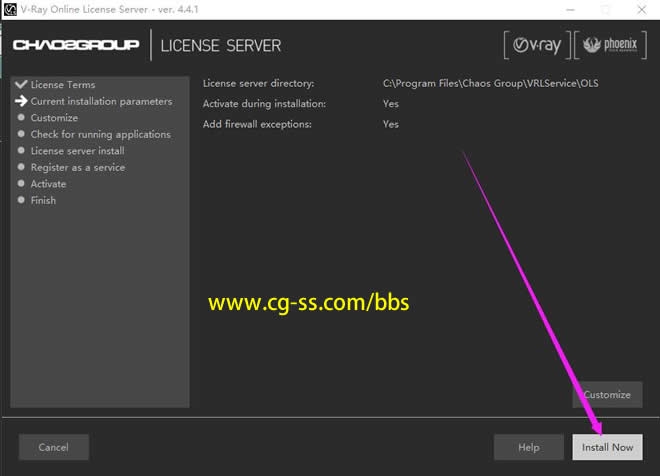This screenshot has height=476, width=660.
Task: Click the Chaos Group logo
Action: click(76, 45)
